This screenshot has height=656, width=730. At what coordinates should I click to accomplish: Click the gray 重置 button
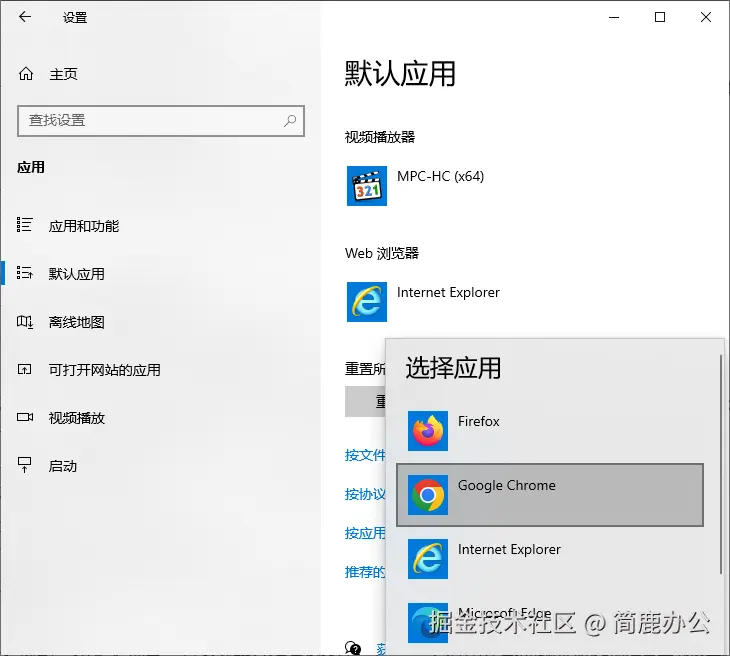point(365,401)
